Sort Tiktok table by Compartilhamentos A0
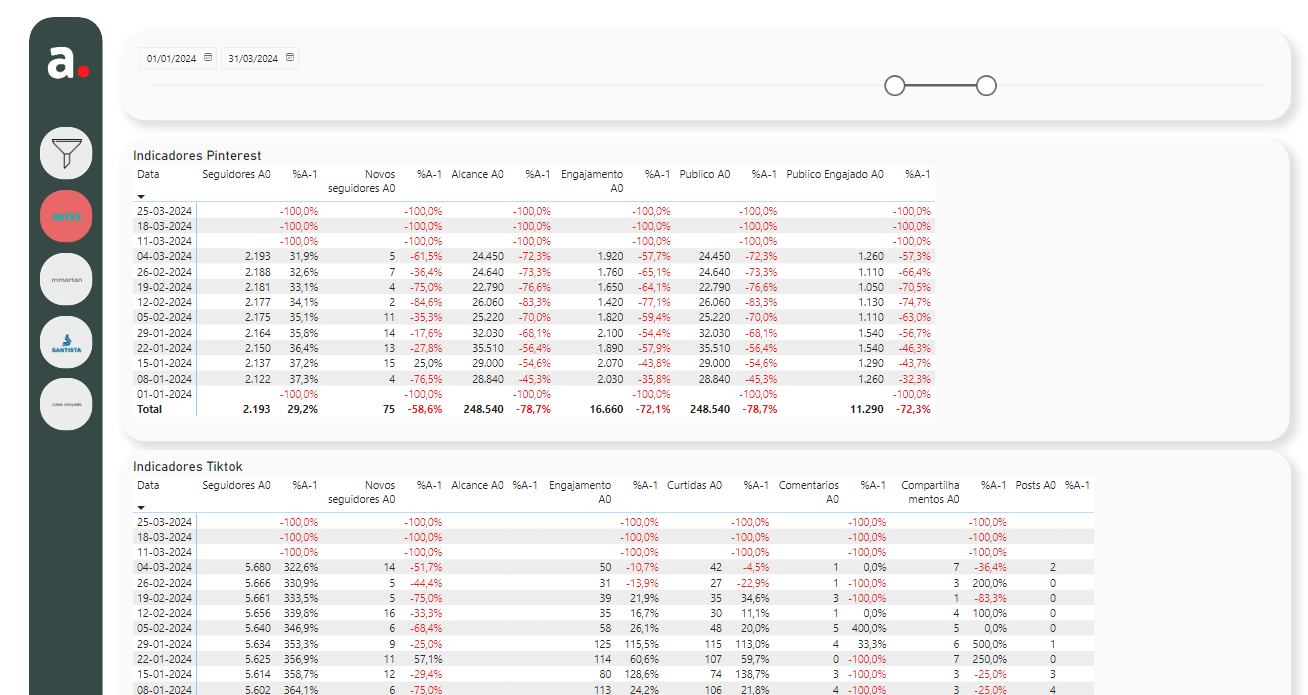1308x695 pixels. tap(930, 492)
